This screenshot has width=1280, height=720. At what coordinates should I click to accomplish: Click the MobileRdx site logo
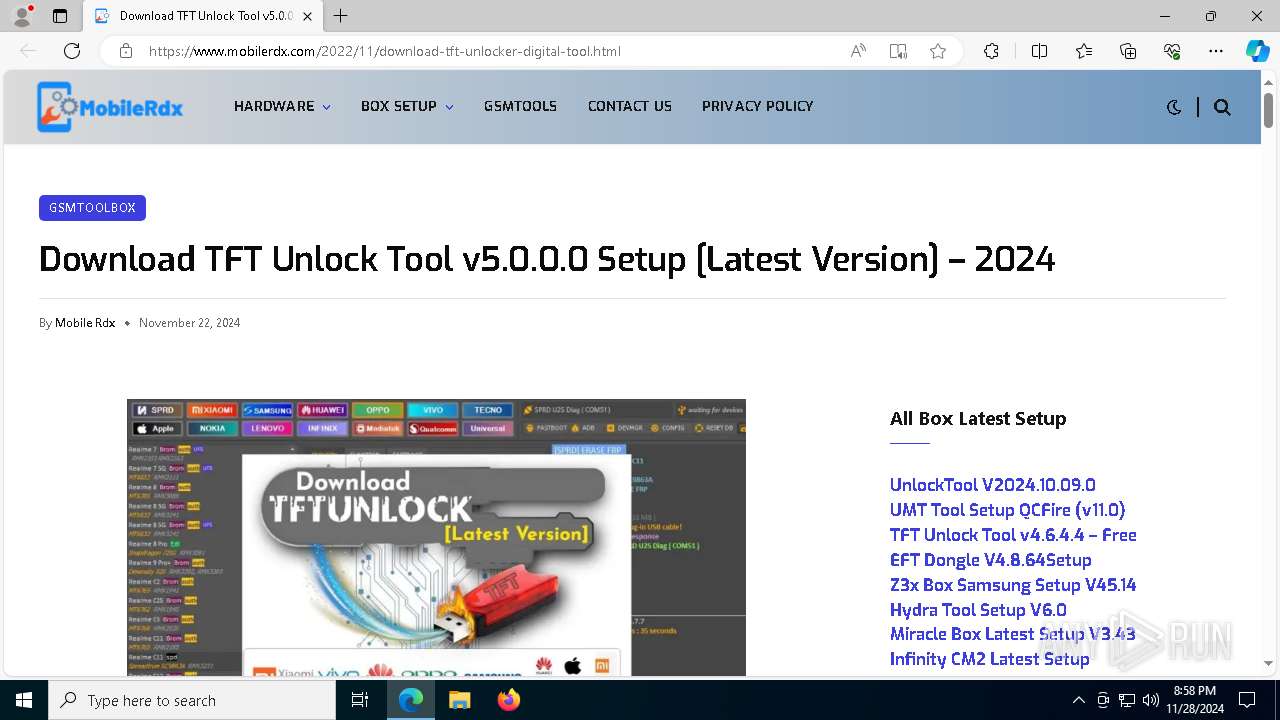pyautogui.click(x=110, y=107)
